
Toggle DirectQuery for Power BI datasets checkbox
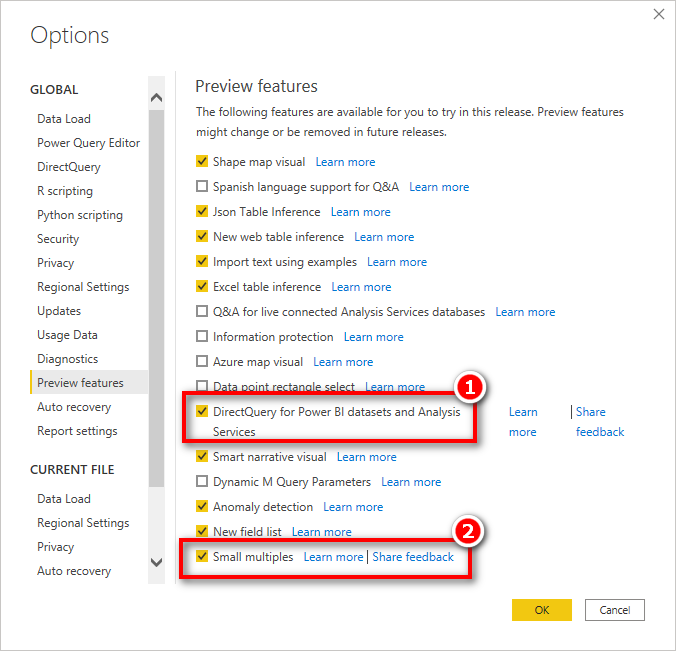pyautogui.click(x=202, y=411)
